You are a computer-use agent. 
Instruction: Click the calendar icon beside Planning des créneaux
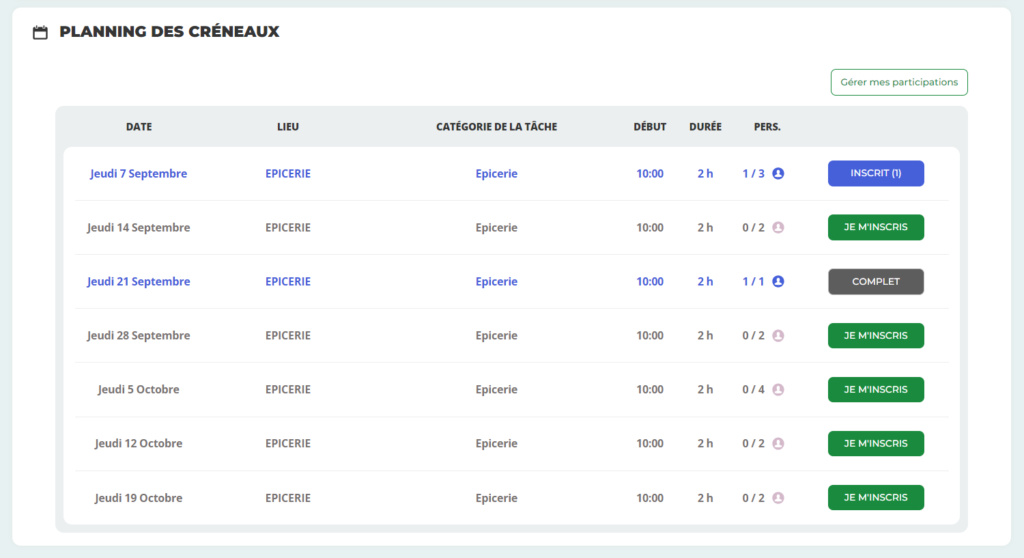pyautogui.click(x=40, y=33)
